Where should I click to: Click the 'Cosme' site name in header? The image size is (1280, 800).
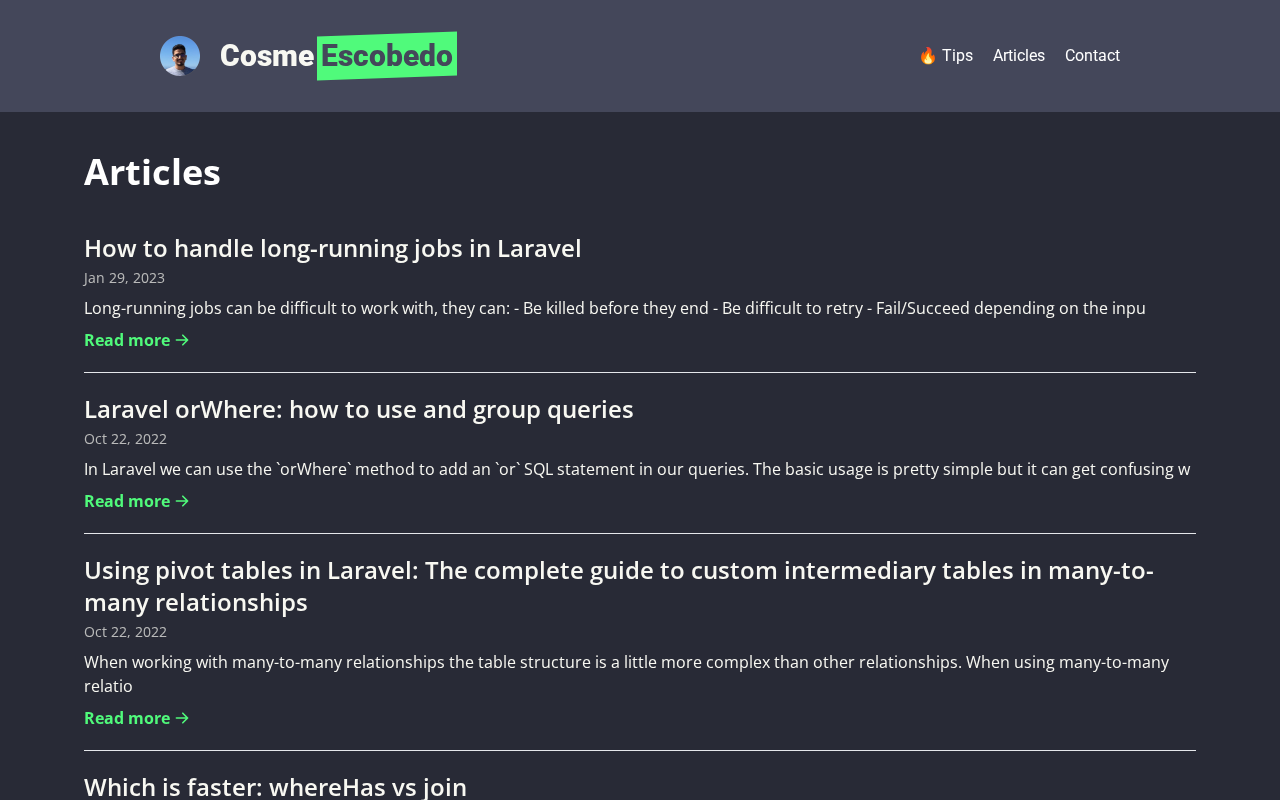[267, 56]
